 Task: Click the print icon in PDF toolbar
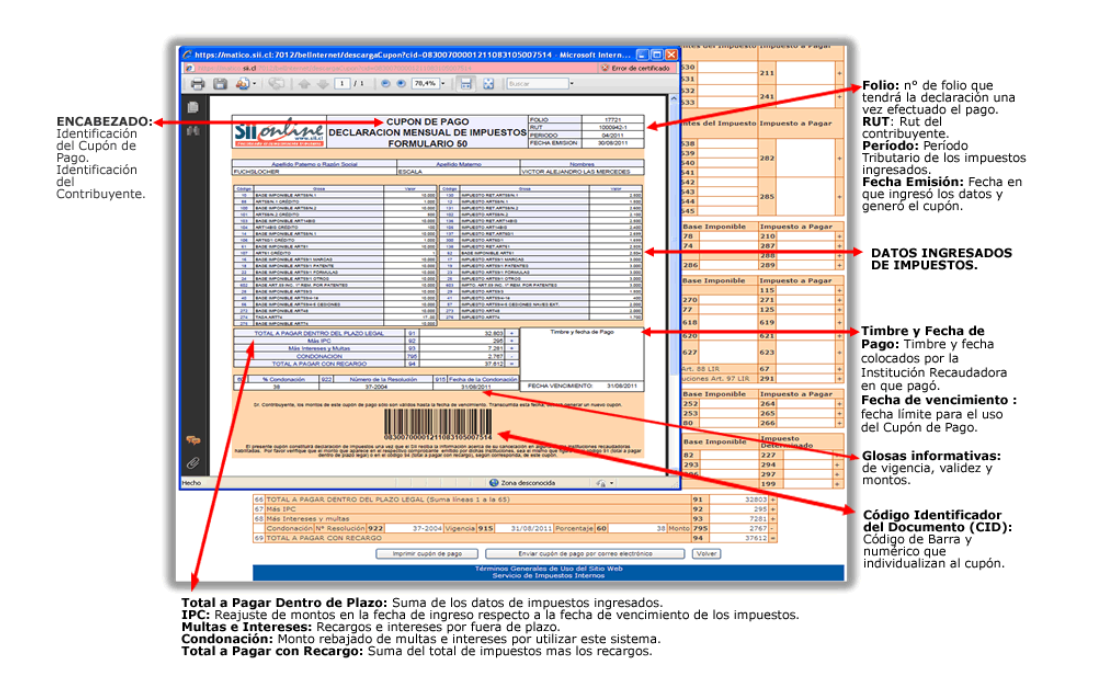(197, 84)
